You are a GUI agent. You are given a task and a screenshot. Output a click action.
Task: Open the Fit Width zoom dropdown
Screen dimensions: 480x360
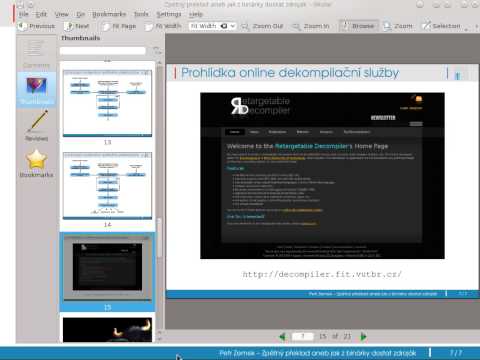coord(212,26)
